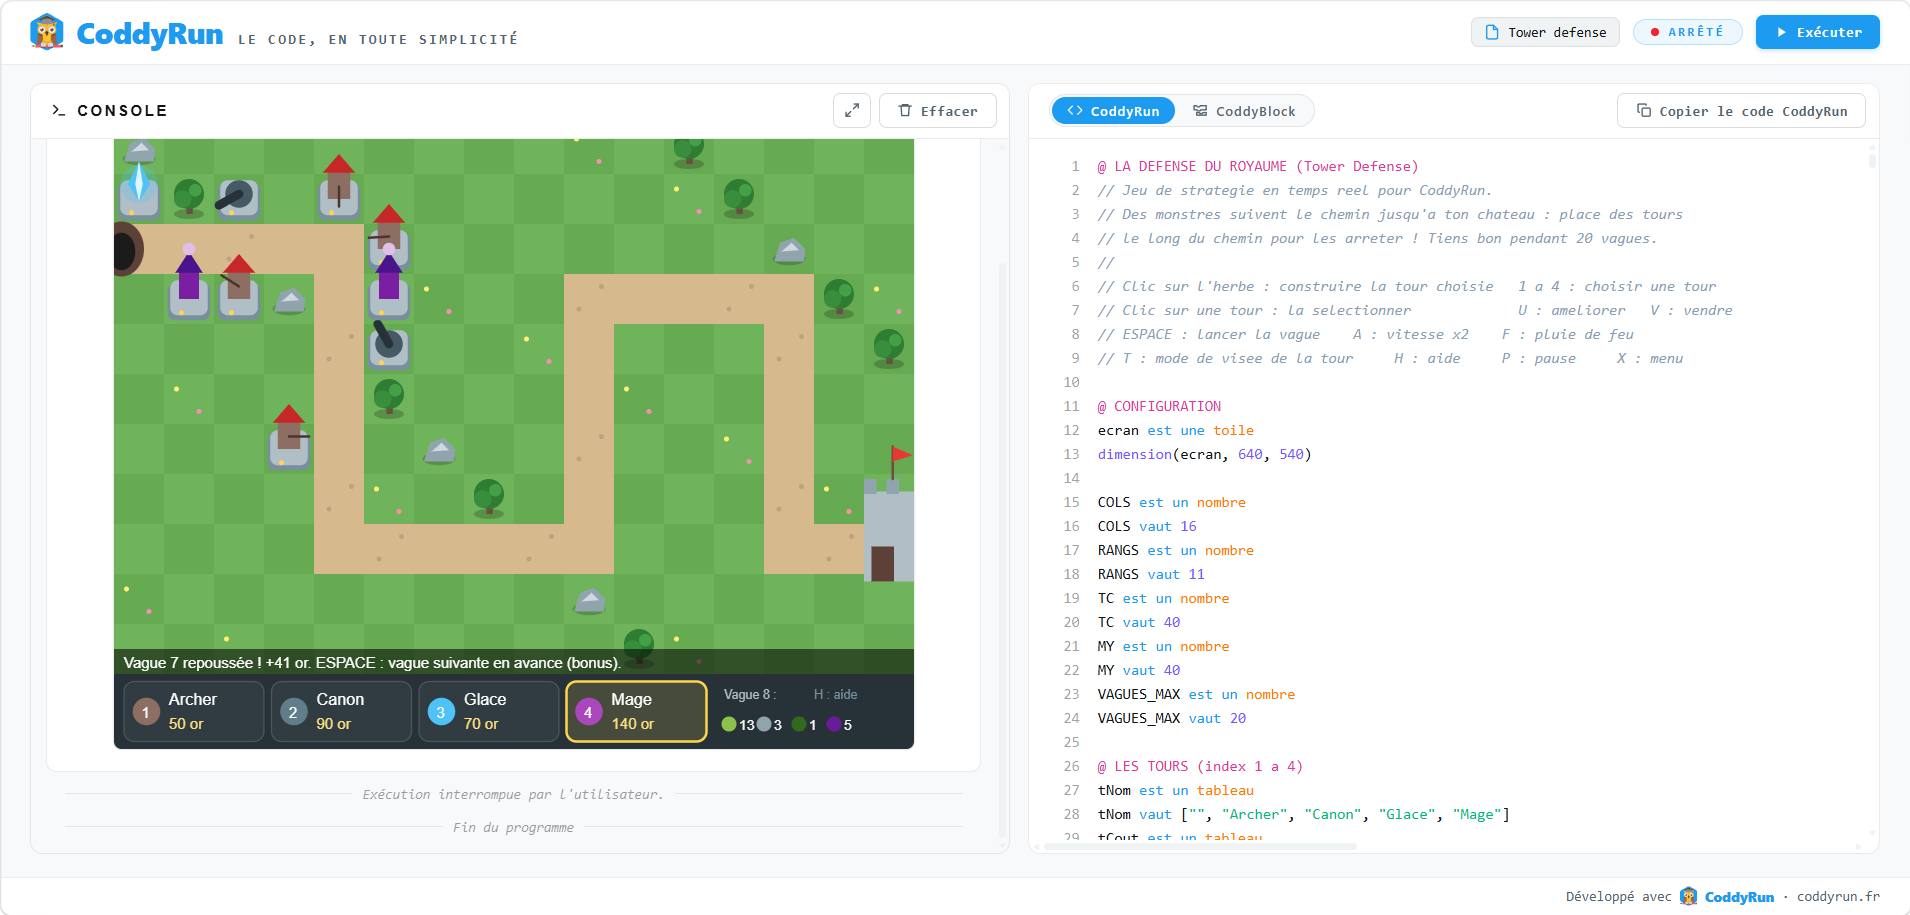The height and width of the screenshot is (915, 1910).
Task: Click the lone archer tower left of the path
Action: coord(289,437)
